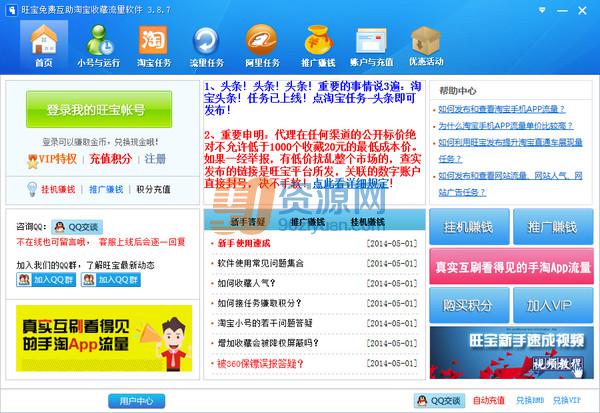The height and width of the screenshot is (413, 600).
Task: Open help link about 淘宝直通车展现量任务
Action: tap(510, 150)
